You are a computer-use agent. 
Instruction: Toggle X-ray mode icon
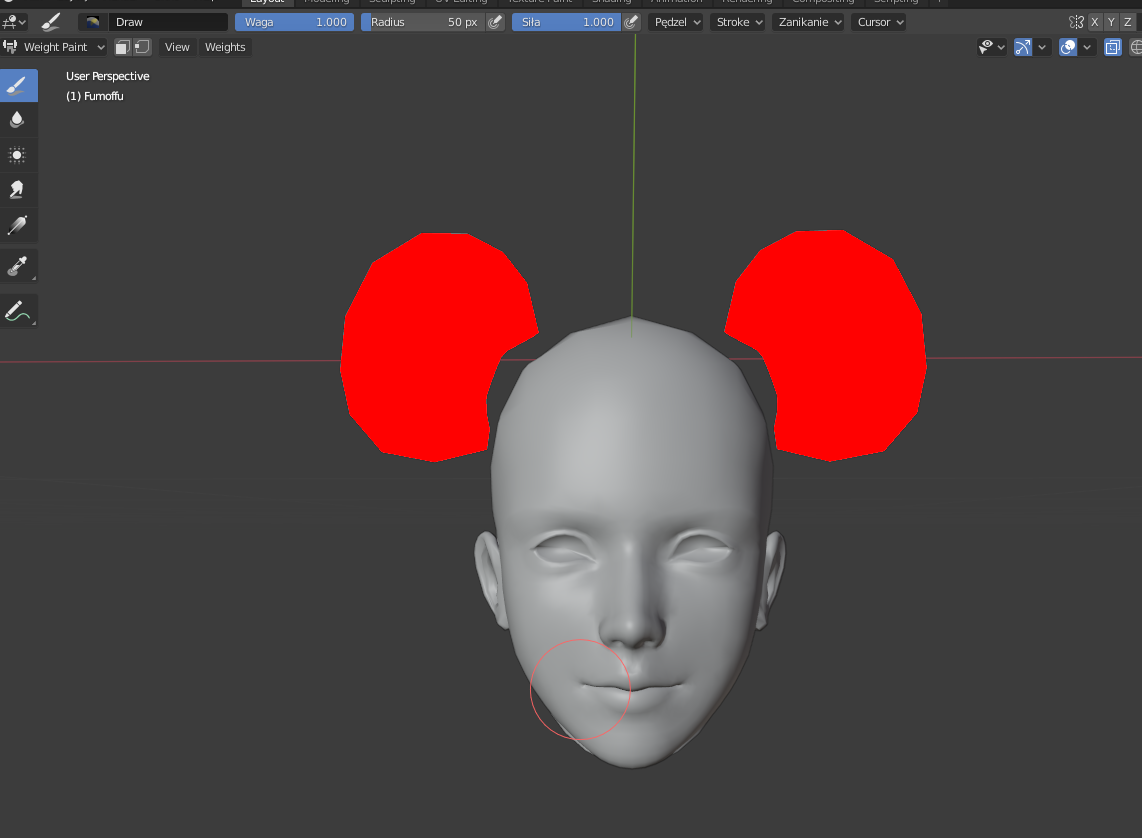[1112, 47]
